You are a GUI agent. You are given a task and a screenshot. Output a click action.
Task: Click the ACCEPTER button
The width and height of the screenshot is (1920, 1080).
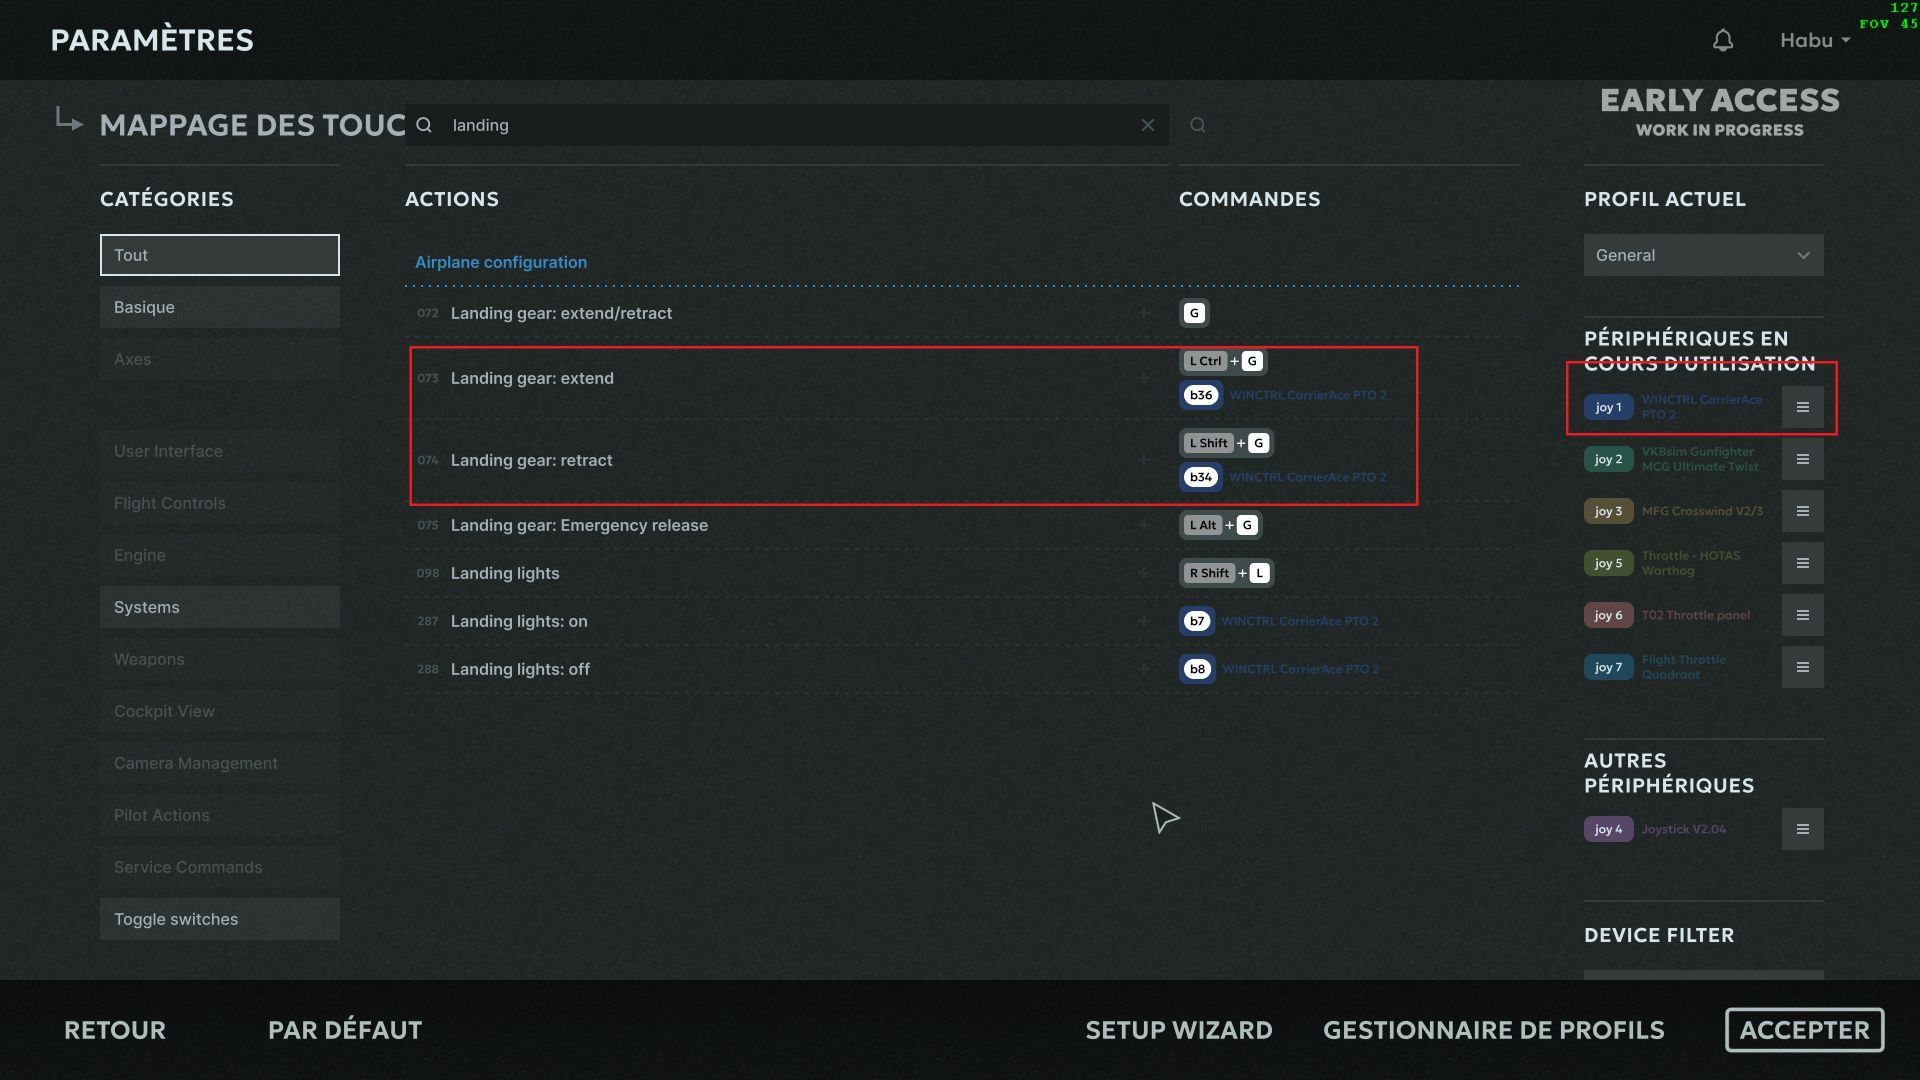tap(1804, 1030)
